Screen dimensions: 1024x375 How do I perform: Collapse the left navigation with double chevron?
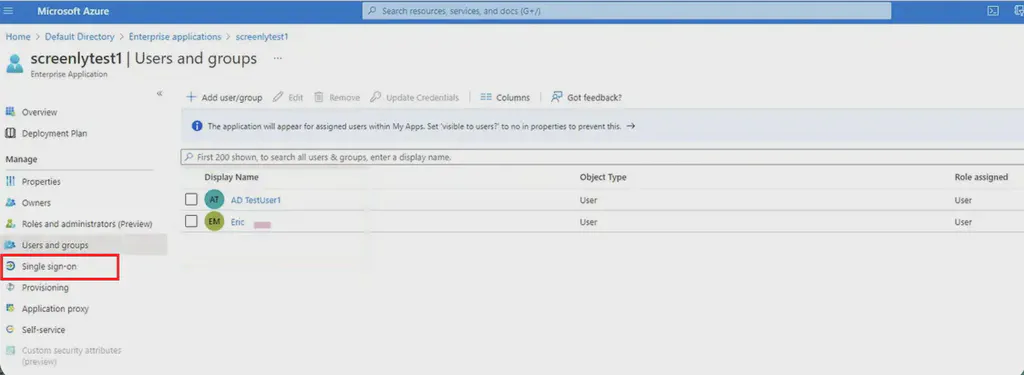159,93
